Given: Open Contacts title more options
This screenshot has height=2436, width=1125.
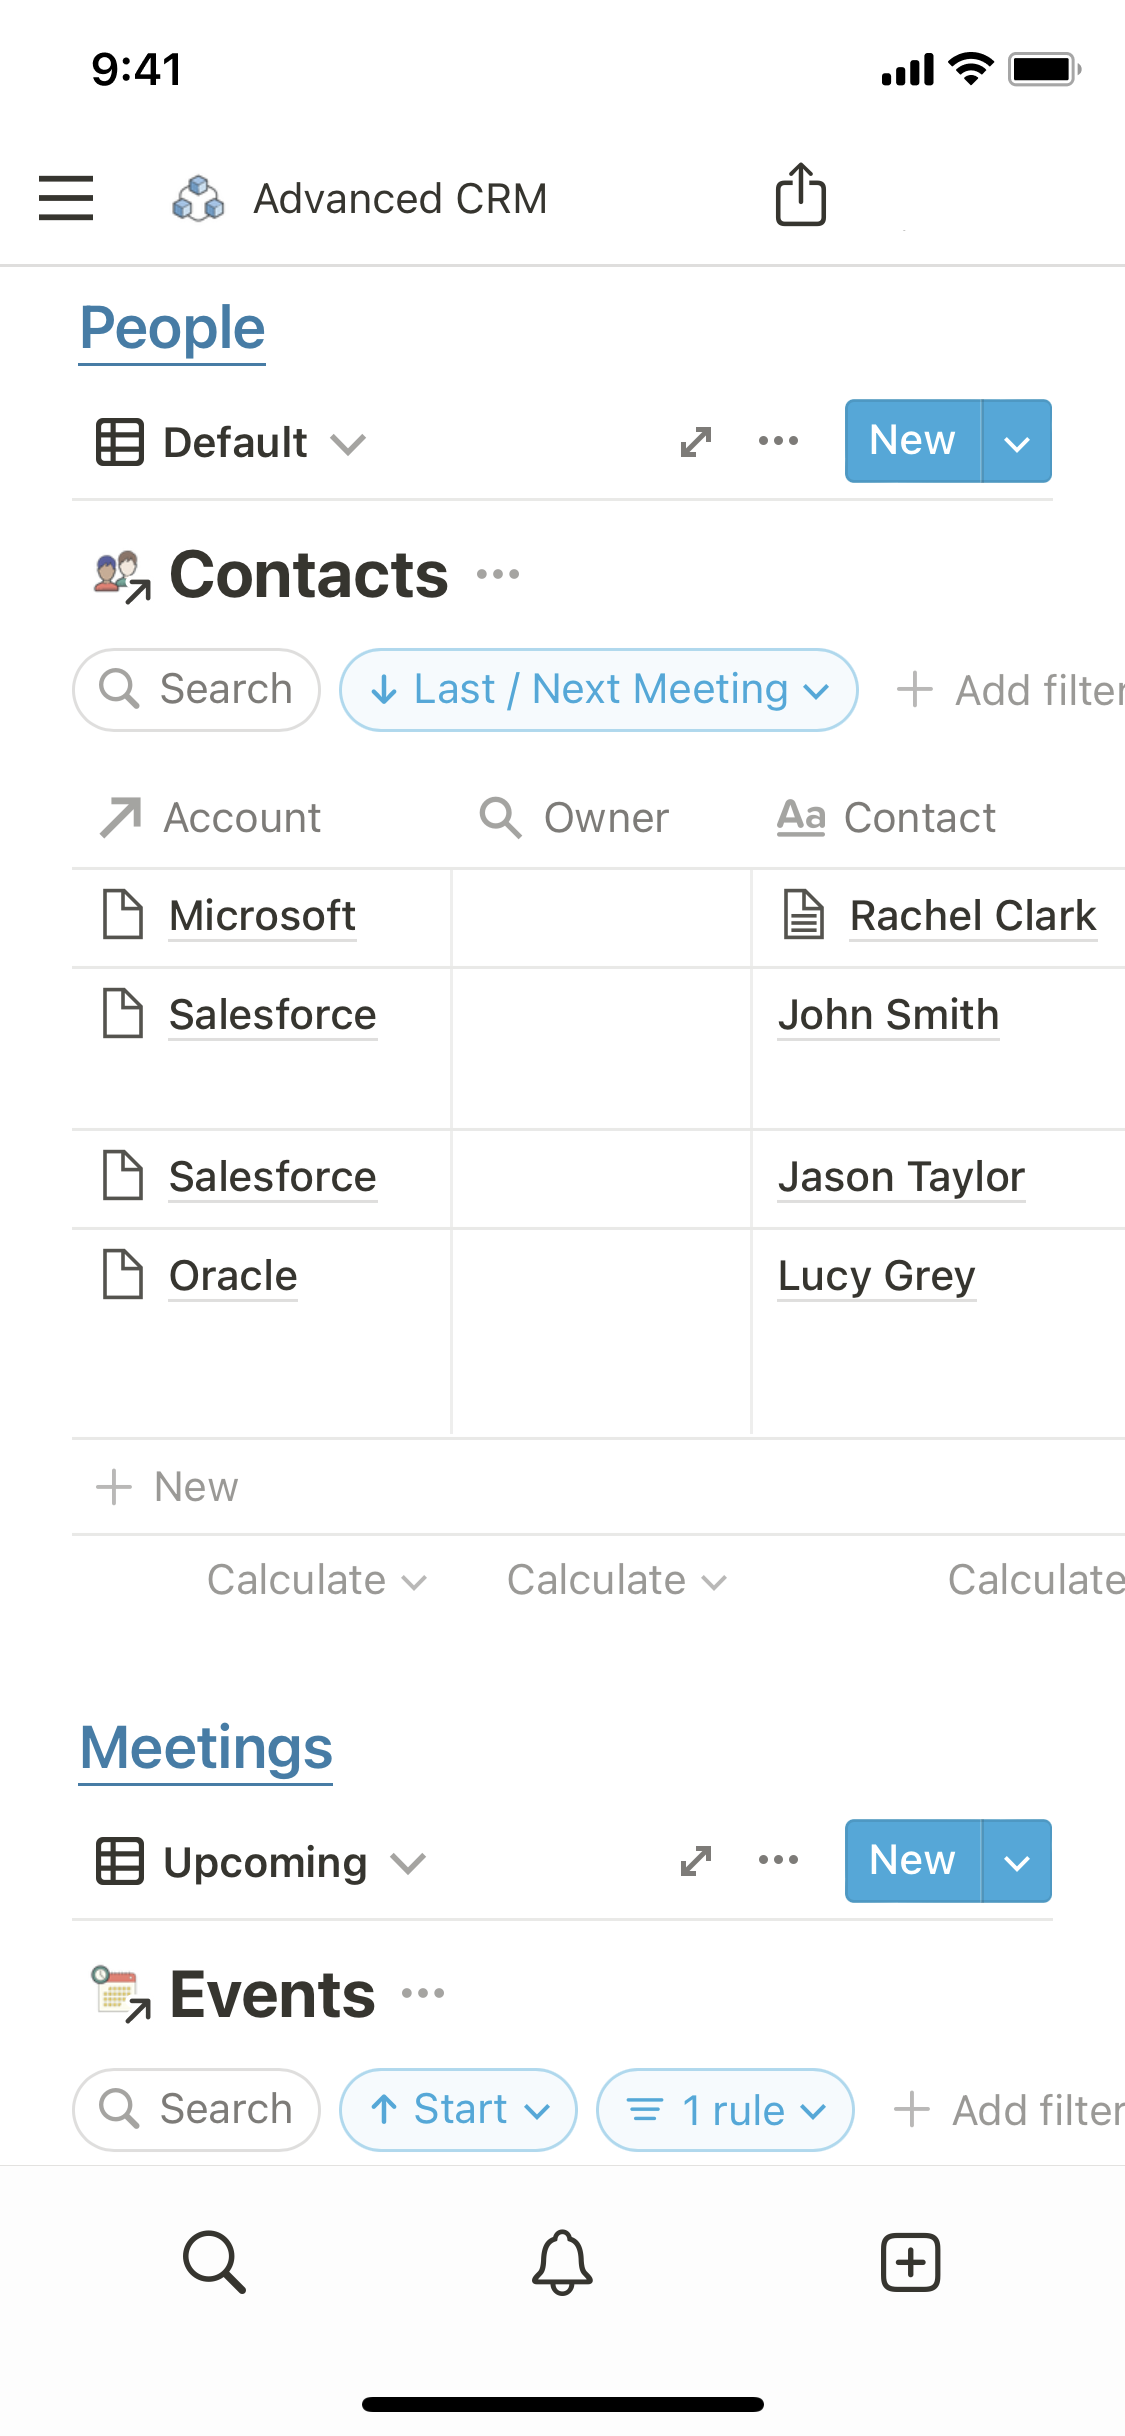Looking at the screenshot, I should pos(498,575).
